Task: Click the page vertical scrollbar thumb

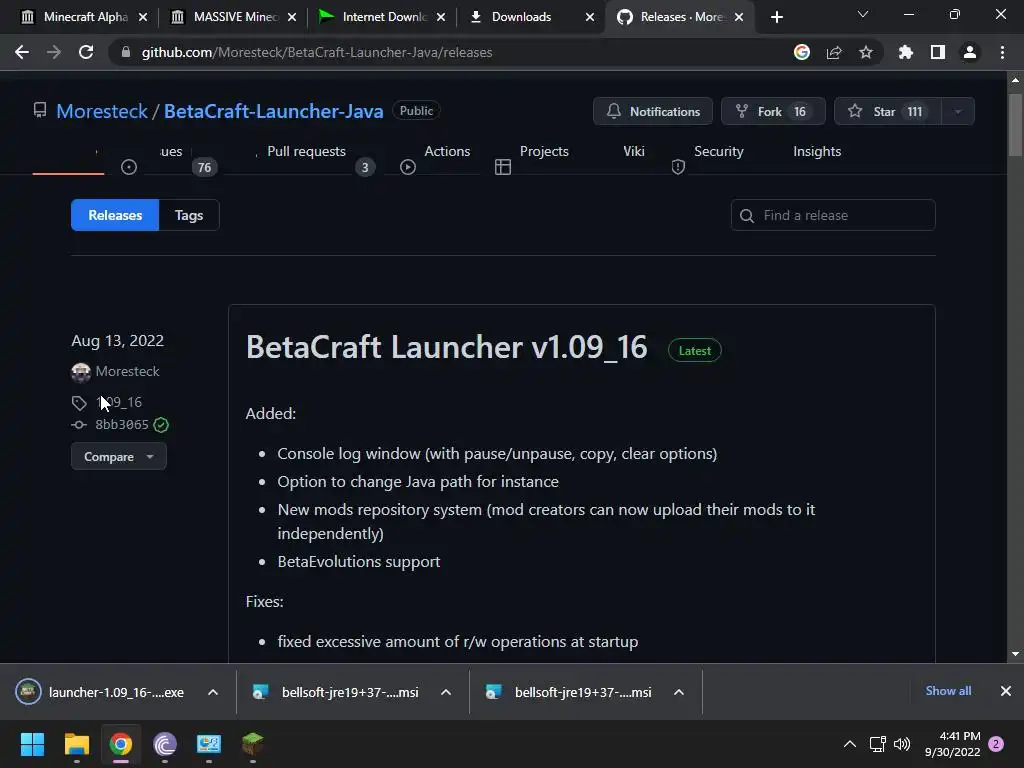Action: point(1015,125)
